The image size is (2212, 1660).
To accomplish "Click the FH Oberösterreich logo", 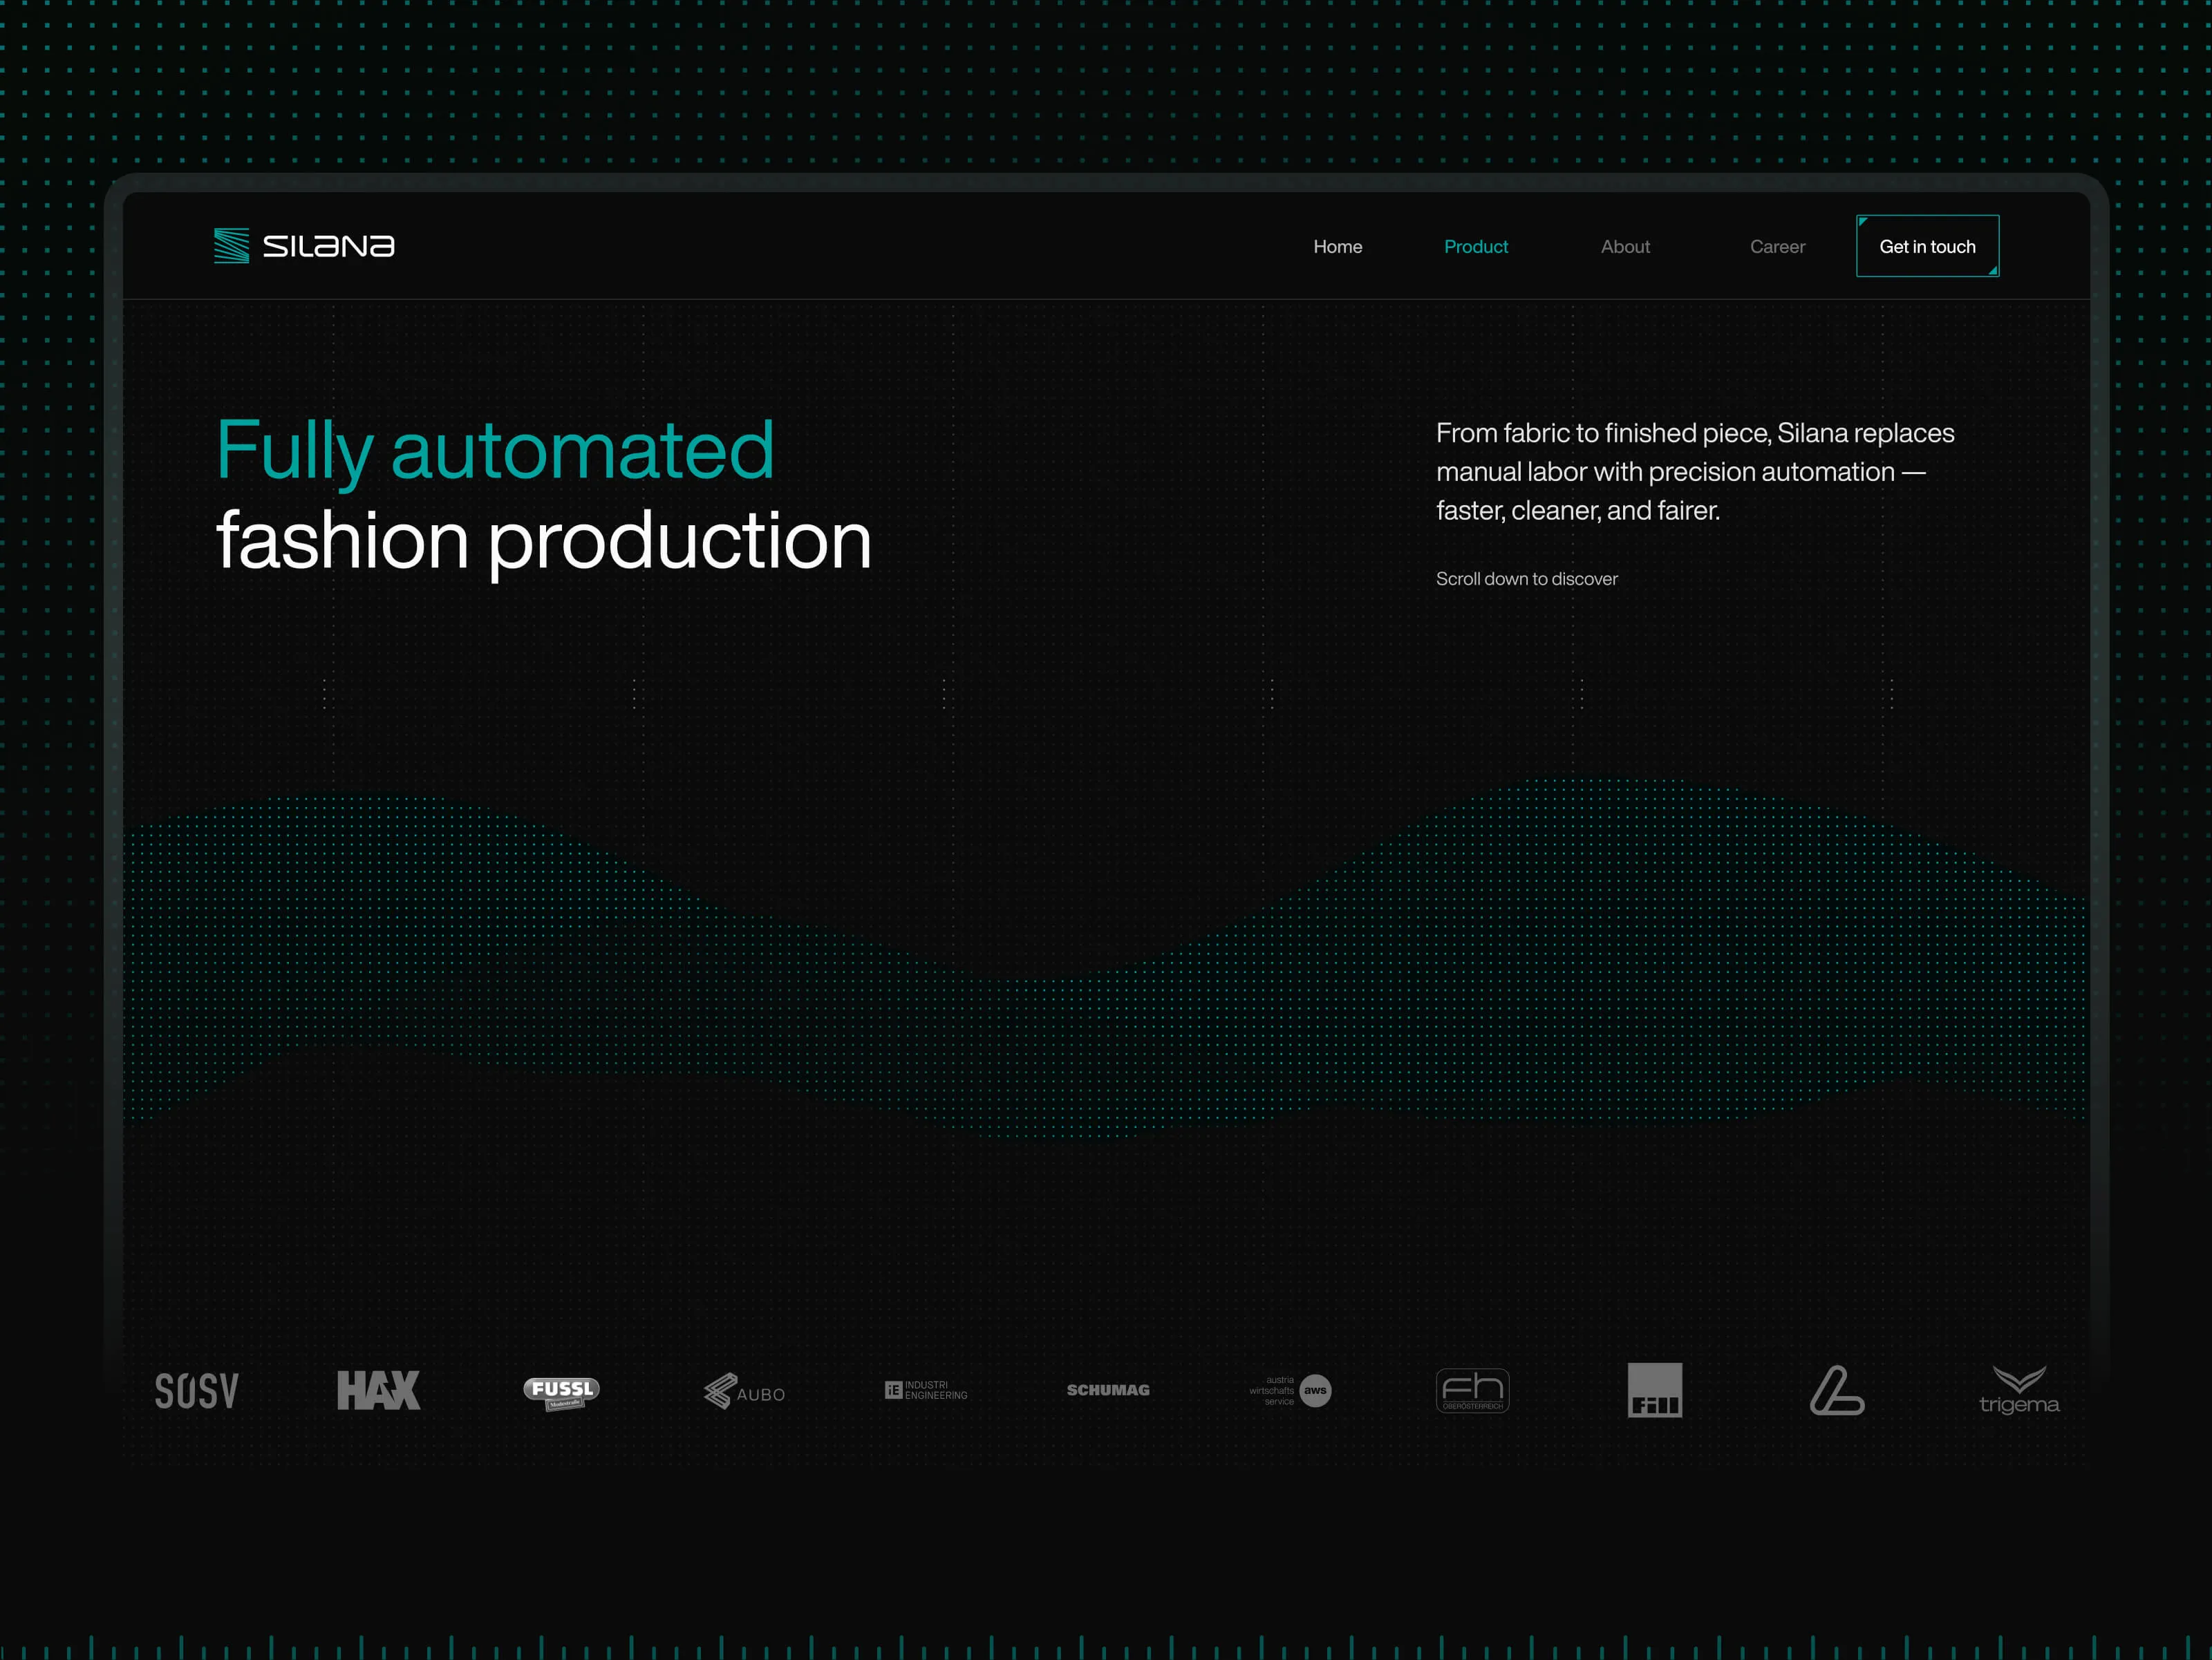I will (1472, 1390).
